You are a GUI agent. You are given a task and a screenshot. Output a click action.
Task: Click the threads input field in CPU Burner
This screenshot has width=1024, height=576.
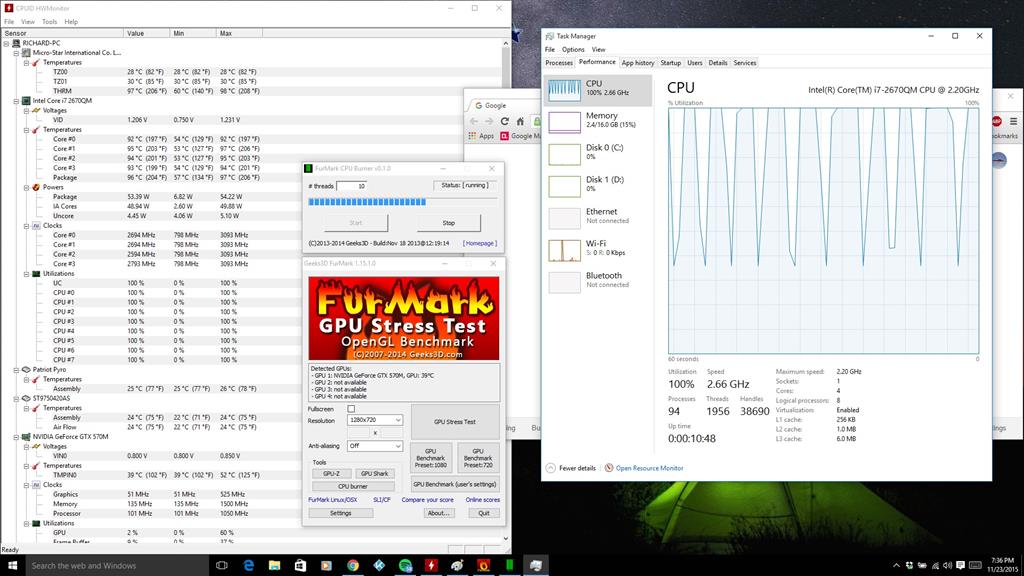point(351,186)
